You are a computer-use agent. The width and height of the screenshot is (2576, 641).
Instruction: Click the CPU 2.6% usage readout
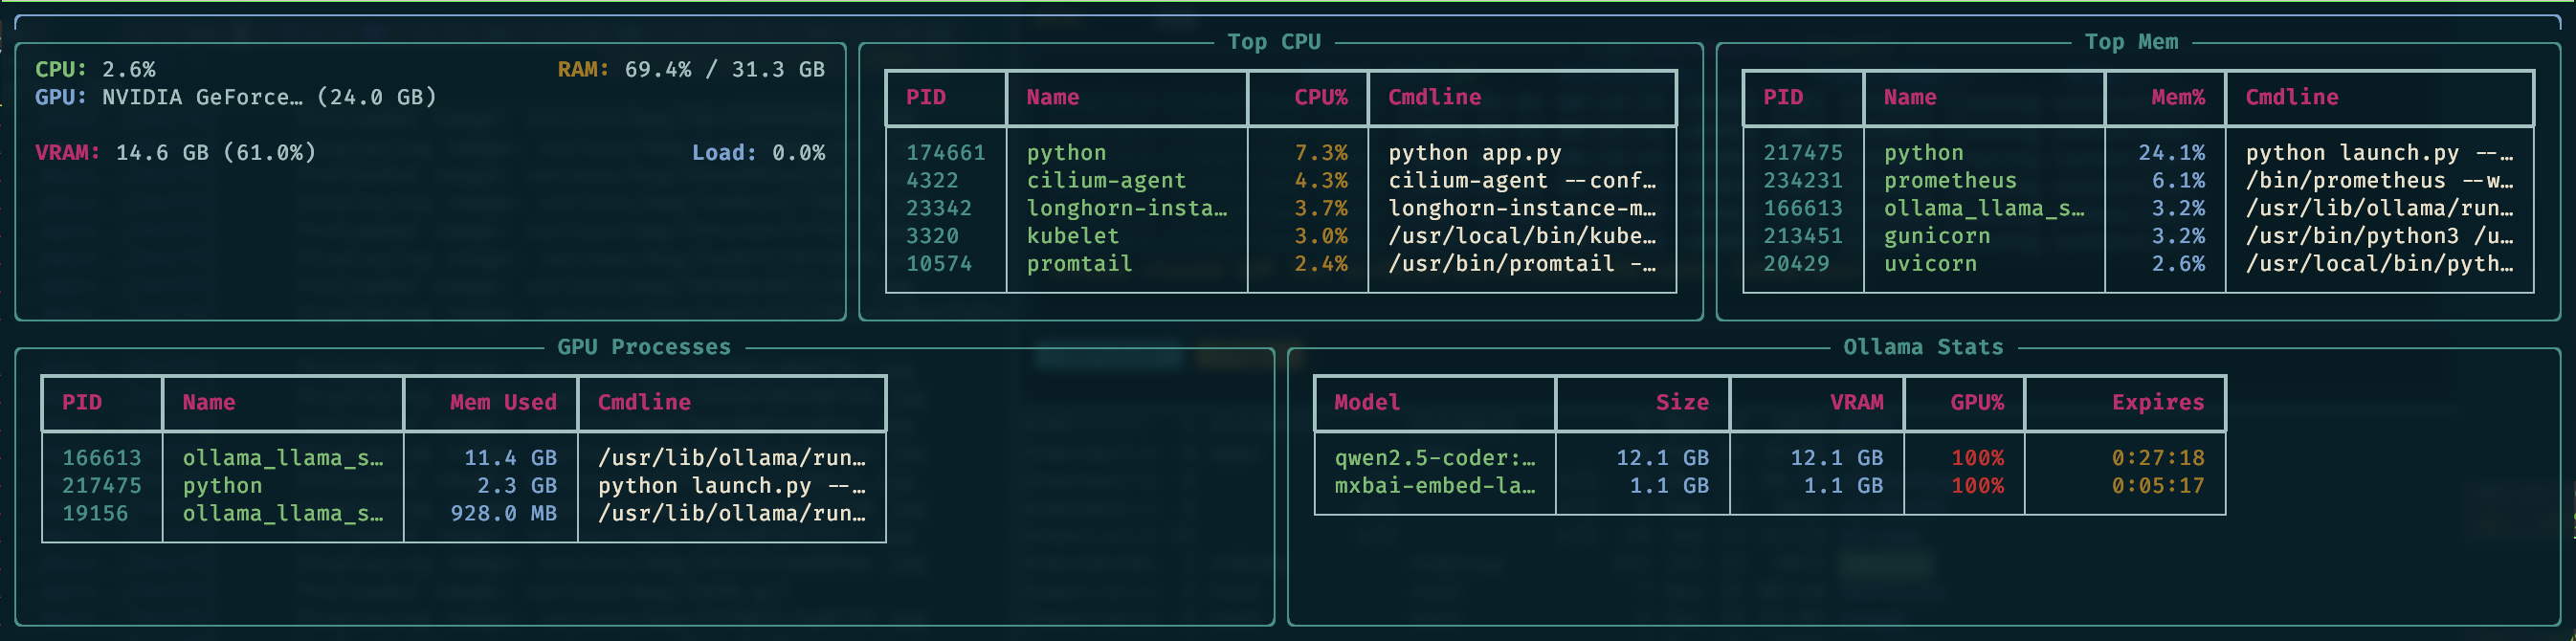click(x=95, y=70)
